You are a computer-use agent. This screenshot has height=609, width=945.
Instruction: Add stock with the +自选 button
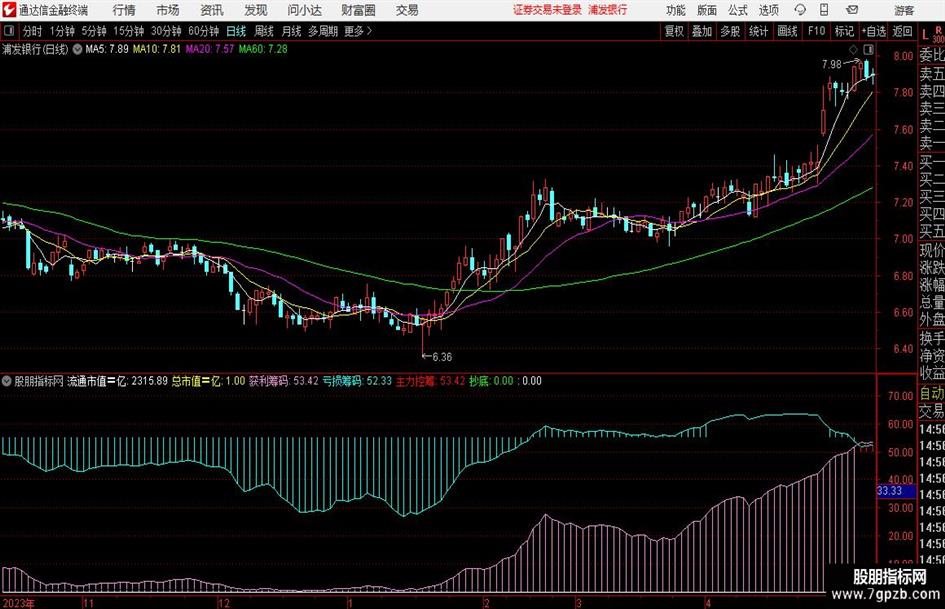[x=873, y=31]
